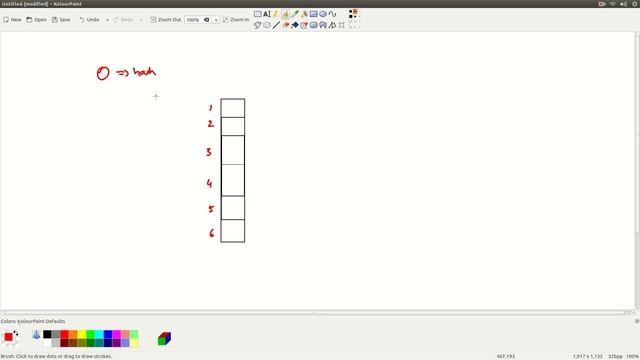Viewport: 640px width, 360px height.
Task: Pick the navy blue palette color
Action: (108, 343)
